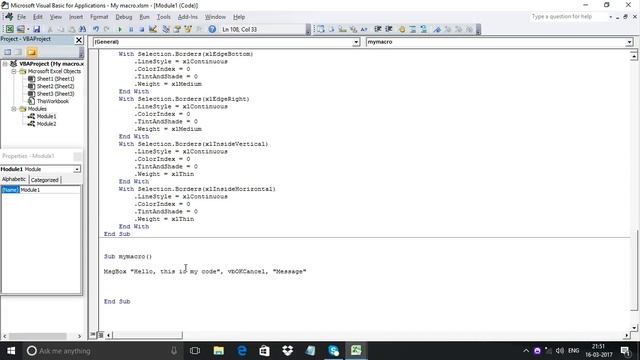Select ThisWorkbook in project tree
This screenshot has height=360, width=640.
pyautogui.click(x=53, y=101)
